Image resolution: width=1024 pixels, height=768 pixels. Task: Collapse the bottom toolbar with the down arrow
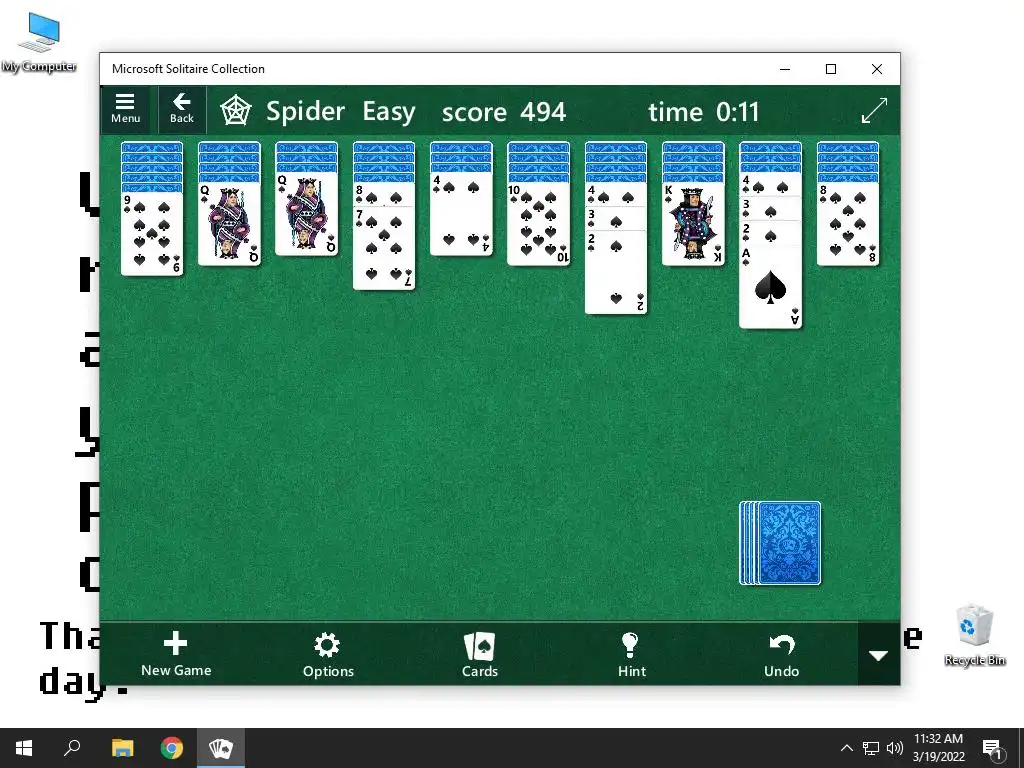pyautogui.click(x=878, y=654)
